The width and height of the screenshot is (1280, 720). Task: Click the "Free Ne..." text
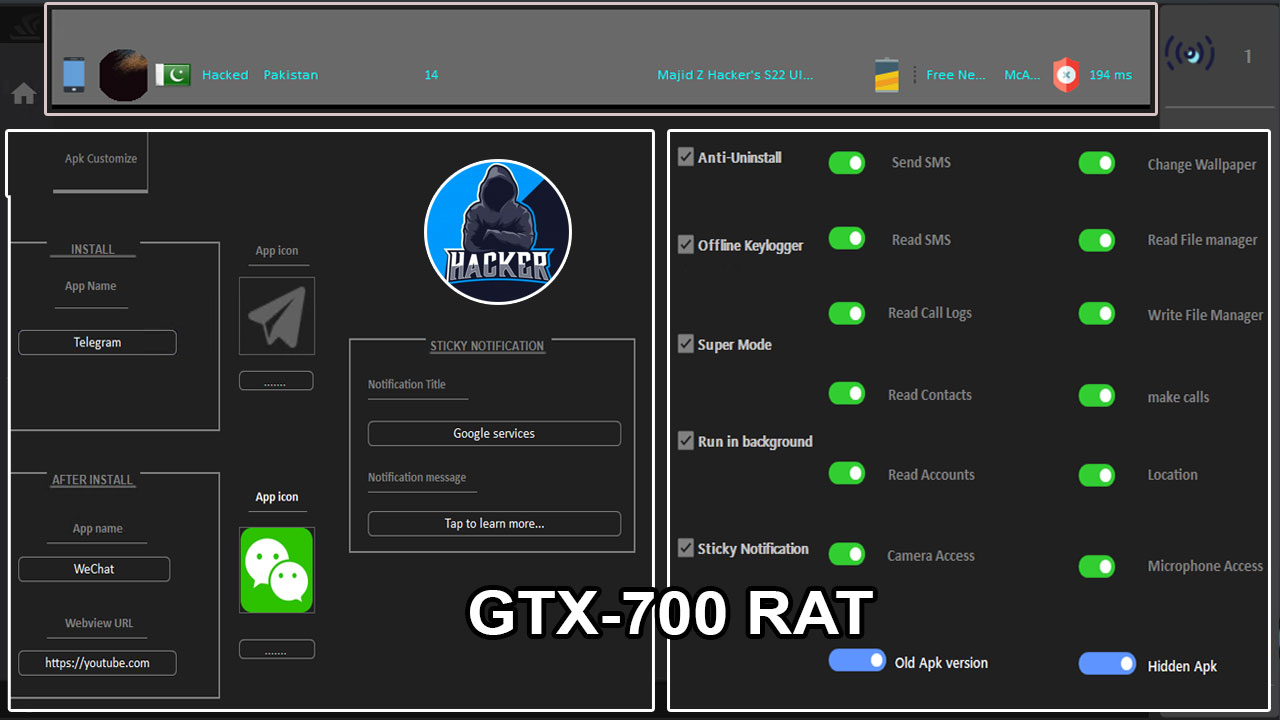(x=956, y=75)
